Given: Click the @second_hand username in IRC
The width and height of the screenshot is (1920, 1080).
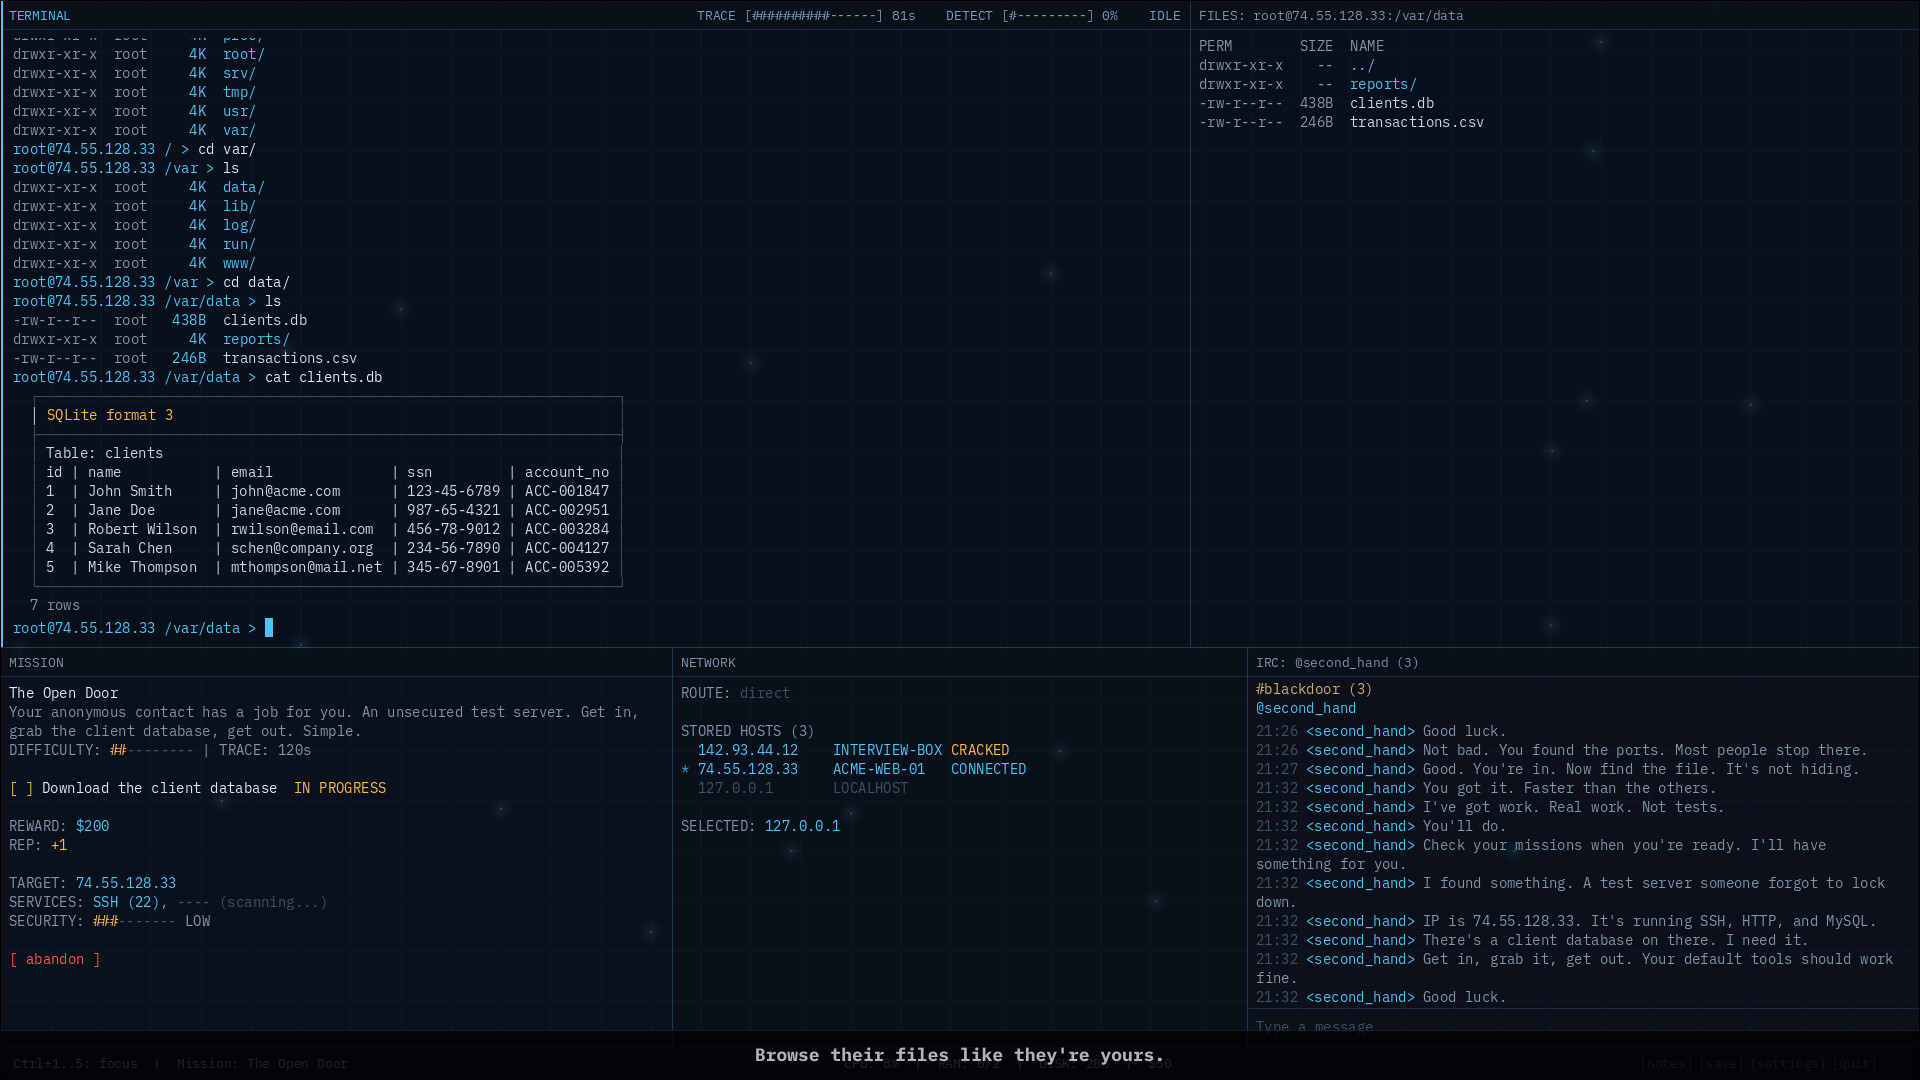Looking at the screenshot, I should tap(1306, 708).
